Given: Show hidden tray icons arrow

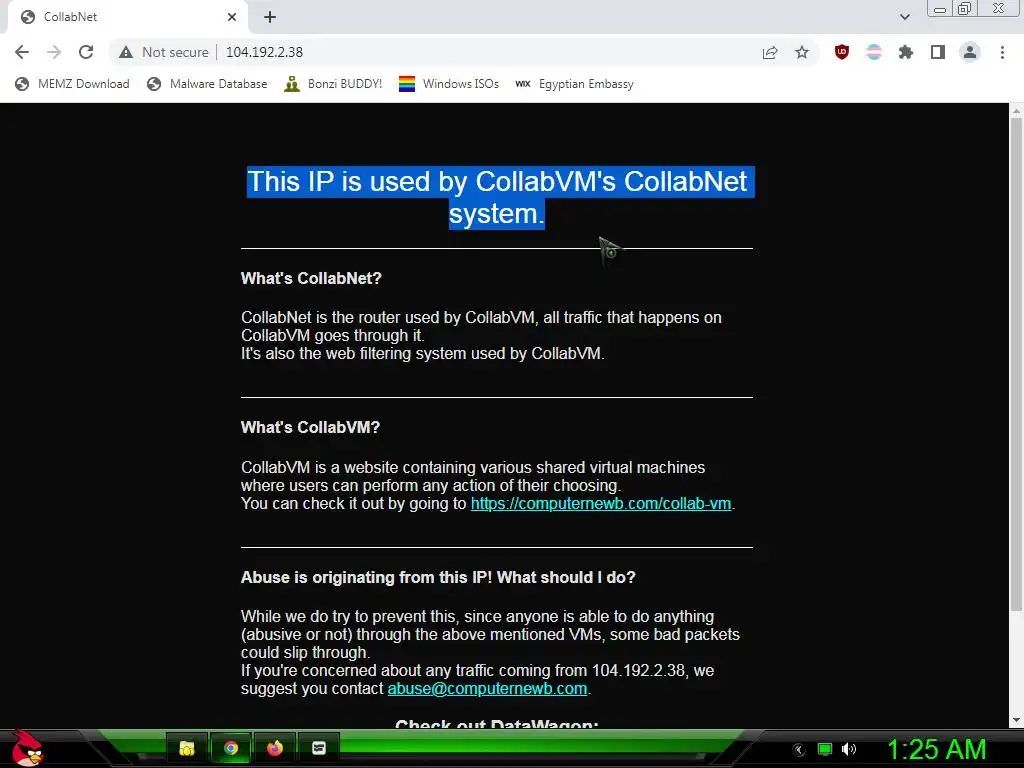Looking at the screenshot, I should [799, 750].
